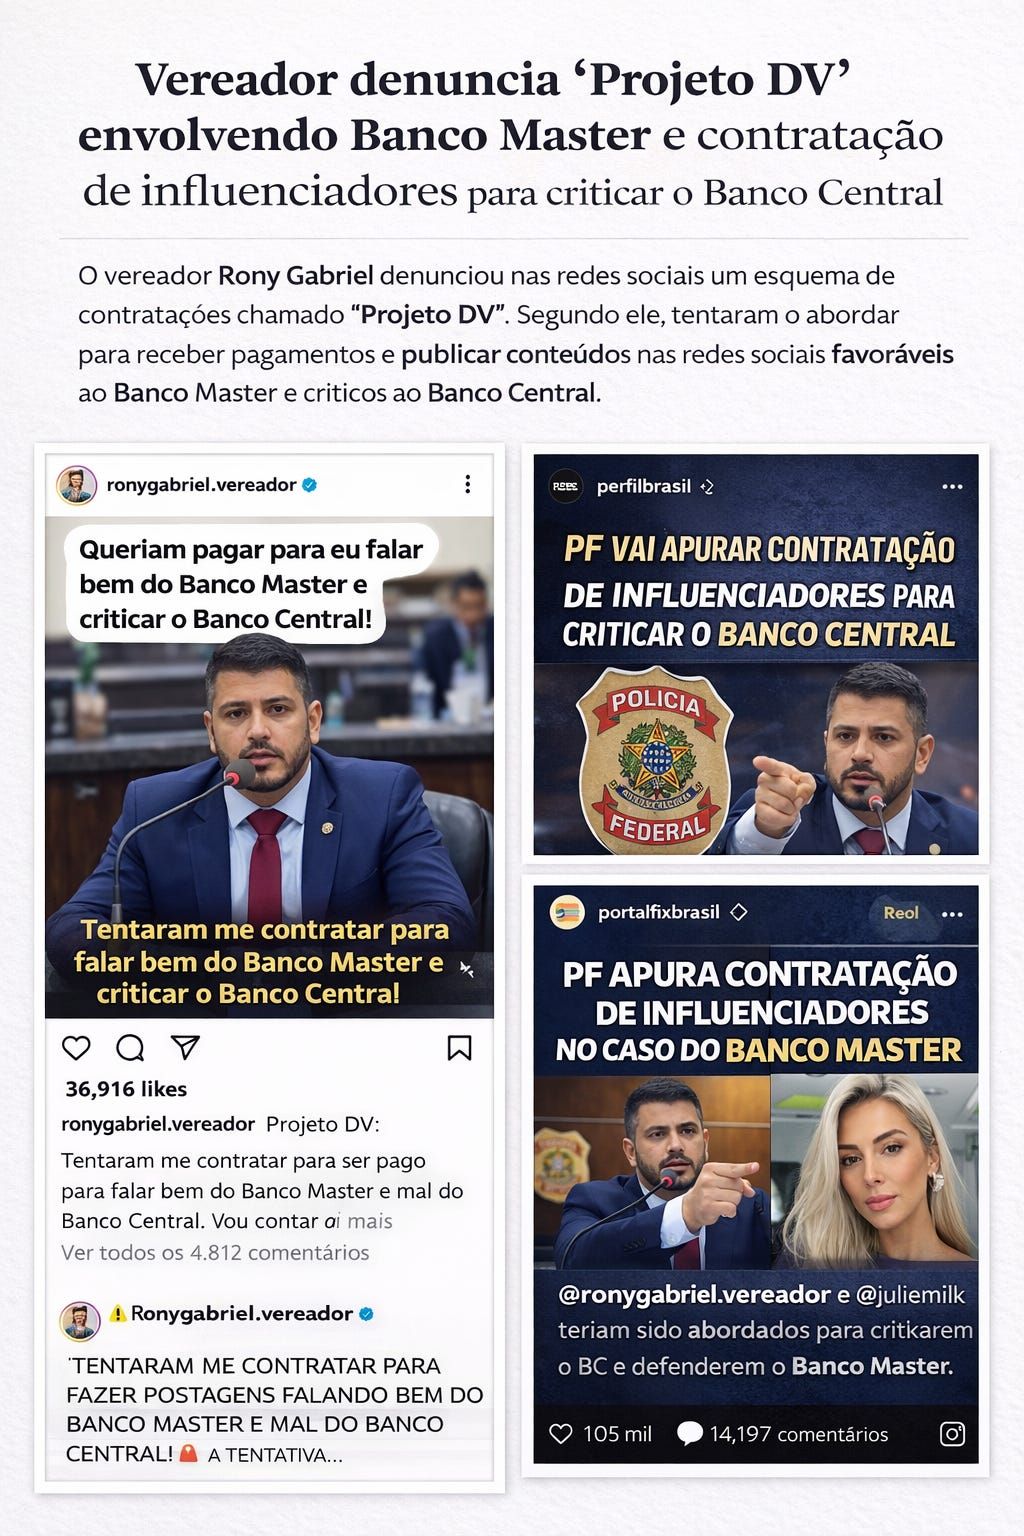Click the perfilbrasil username
1024x1536 pixels.
pos(644,486)
